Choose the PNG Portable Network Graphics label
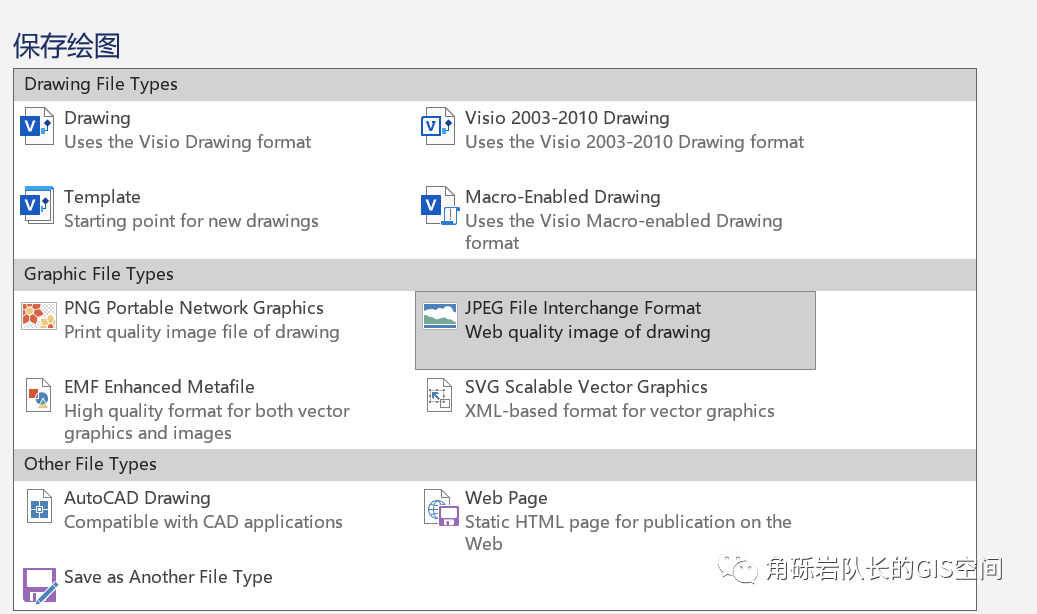Image resolution: width=1037 pixels, height=614 pixels. click(194, 308)
